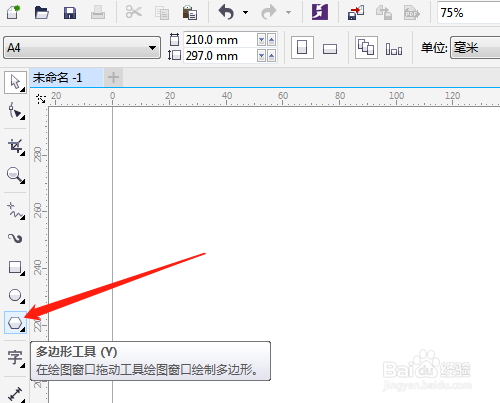
Task: Click the Copy icon
Action: click(162, 13)
